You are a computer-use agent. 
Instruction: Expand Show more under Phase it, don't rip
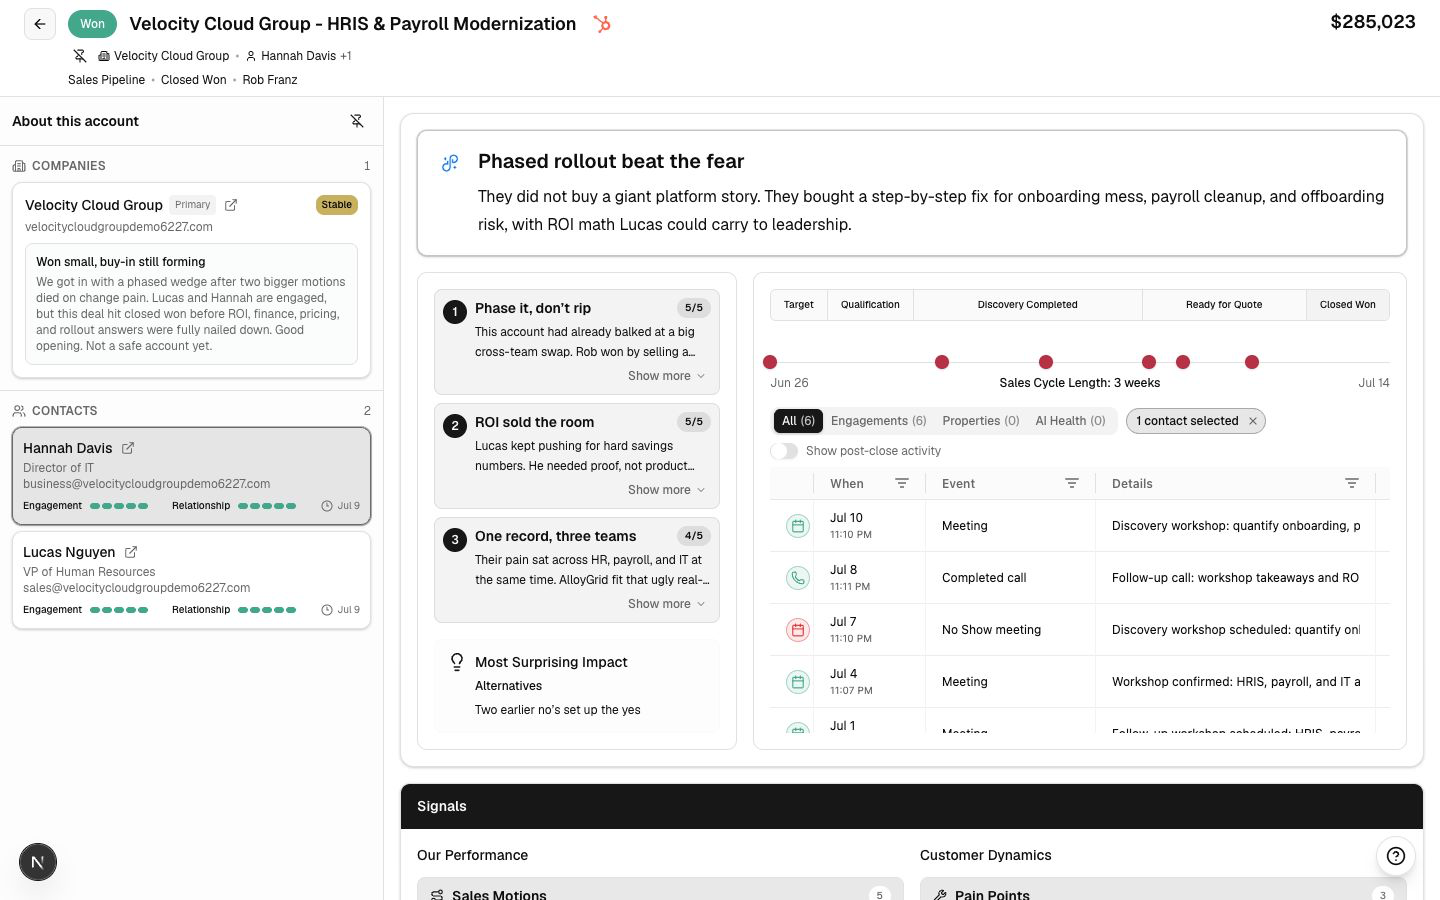point(666,376)
